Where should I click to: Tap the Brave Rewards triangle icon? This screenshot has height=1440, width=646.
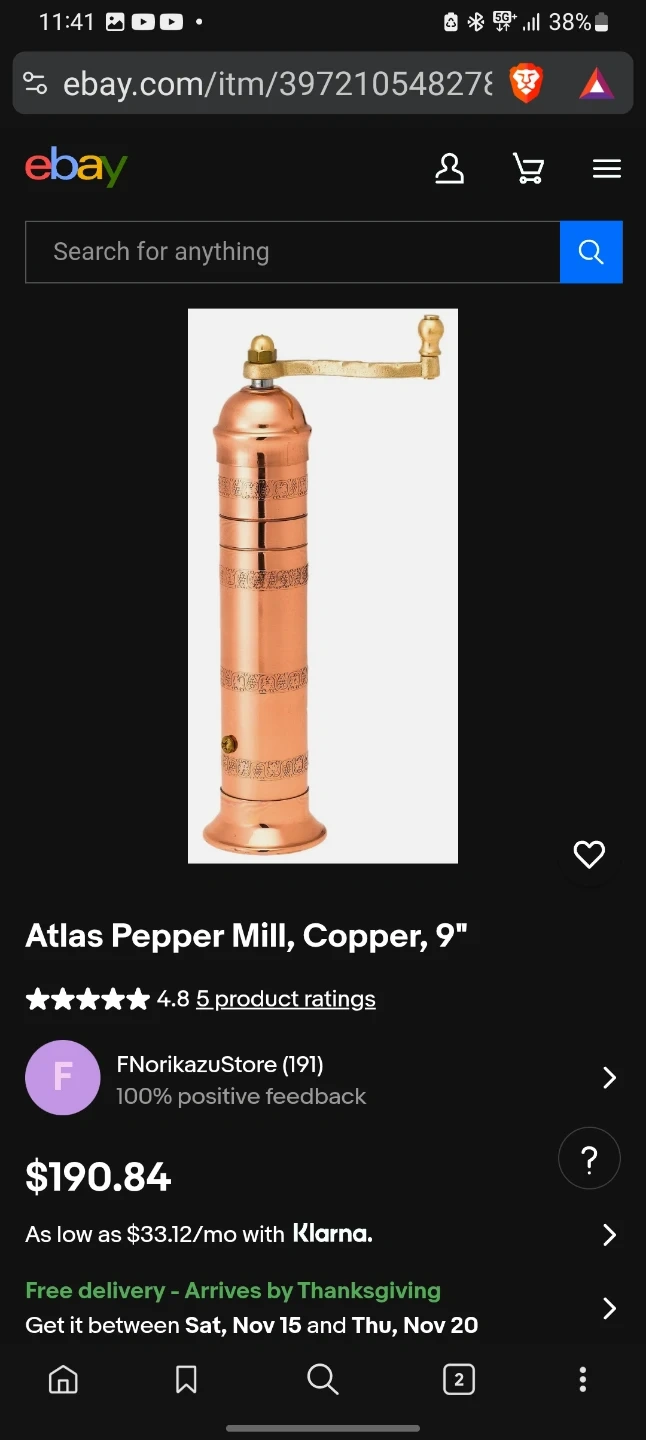pyautogui.click(x=597, y=84)
